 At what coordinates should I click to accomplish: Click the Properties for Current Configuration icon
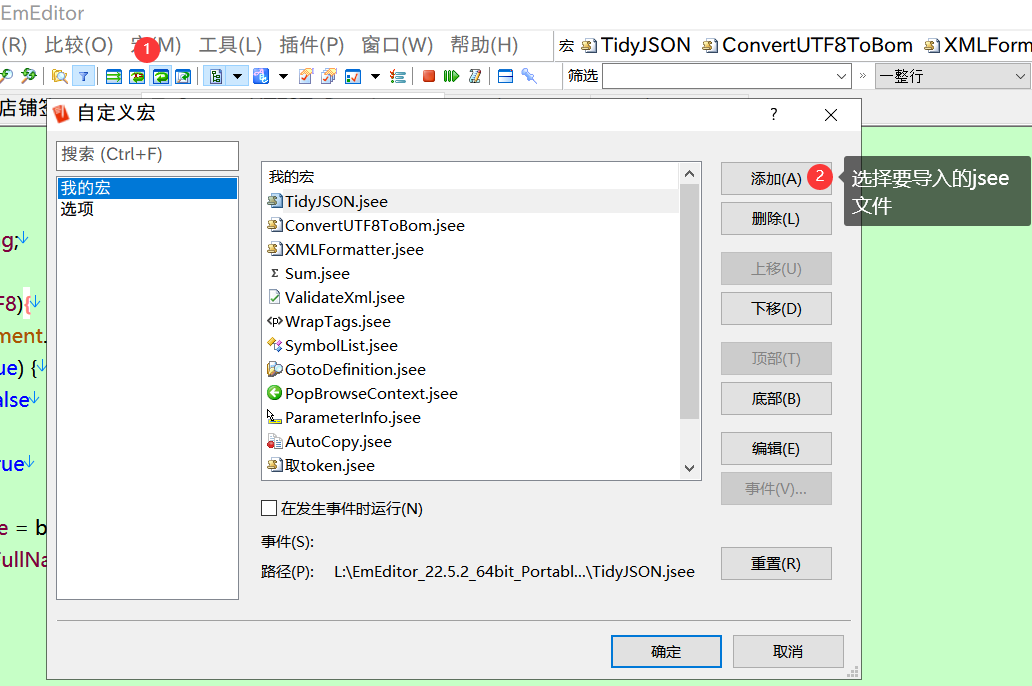pyautogui.click(x=306, y=76)
